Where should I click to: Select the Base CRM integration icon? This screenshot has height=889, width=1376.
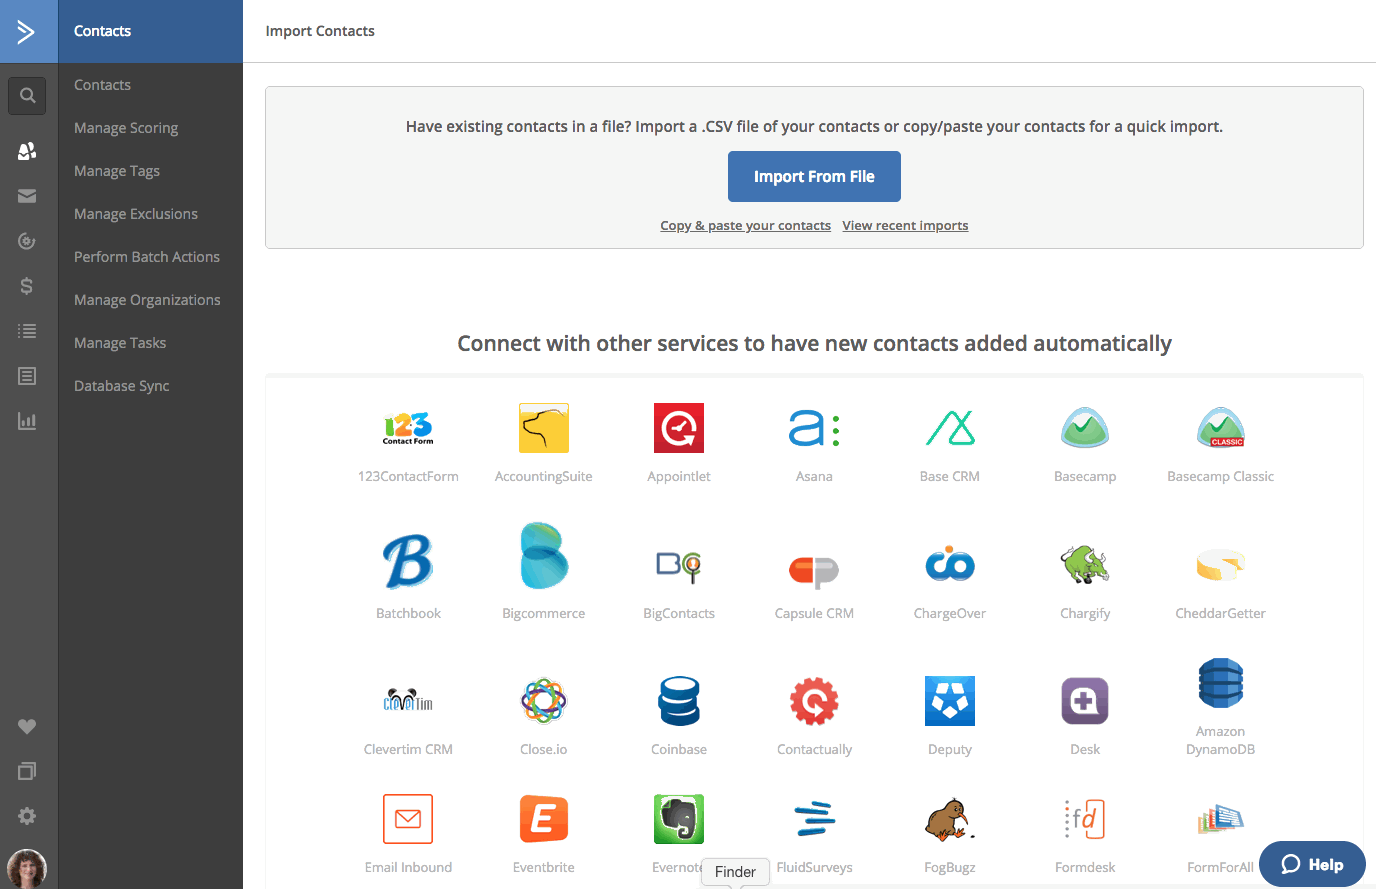point(950,428)
